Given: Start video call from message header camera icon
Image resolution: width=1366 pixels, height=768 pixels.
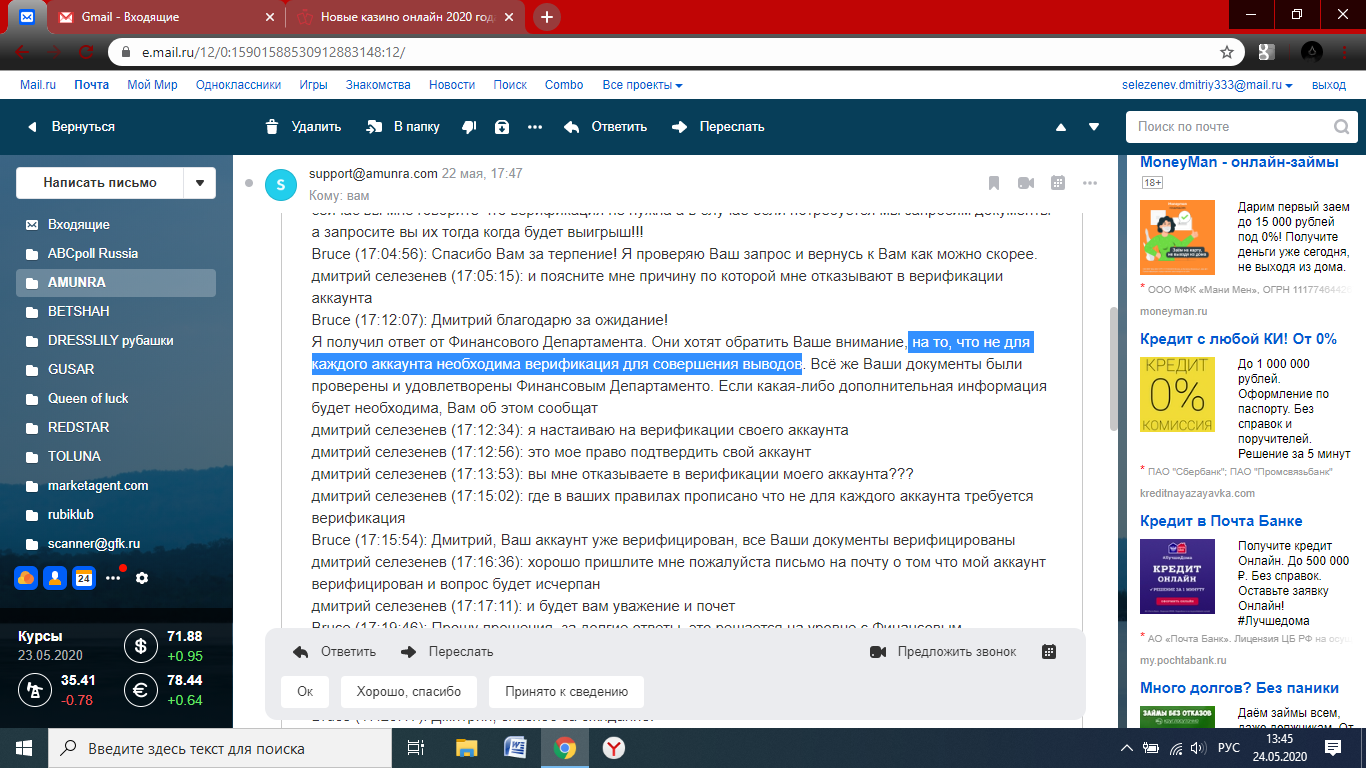Looking at the screenshot, I should click(x=1026, y=183).
